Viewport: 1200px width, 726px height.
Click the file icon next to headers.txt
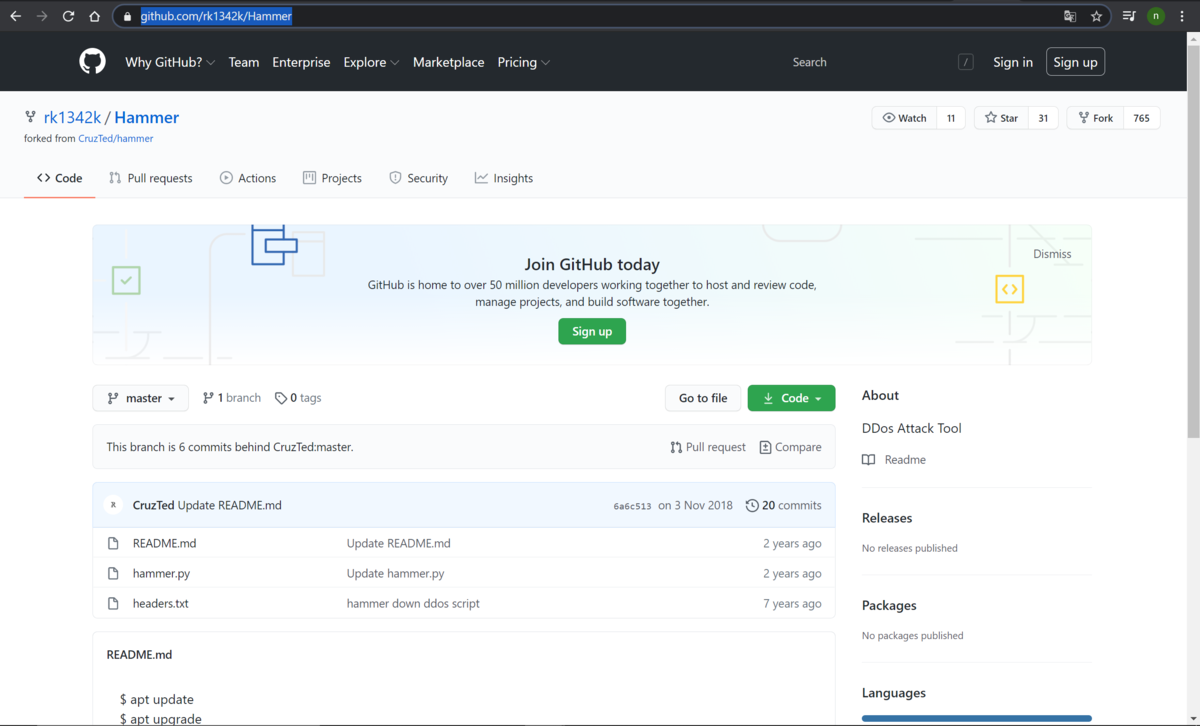pyautogui.click(x=114, y=603)
